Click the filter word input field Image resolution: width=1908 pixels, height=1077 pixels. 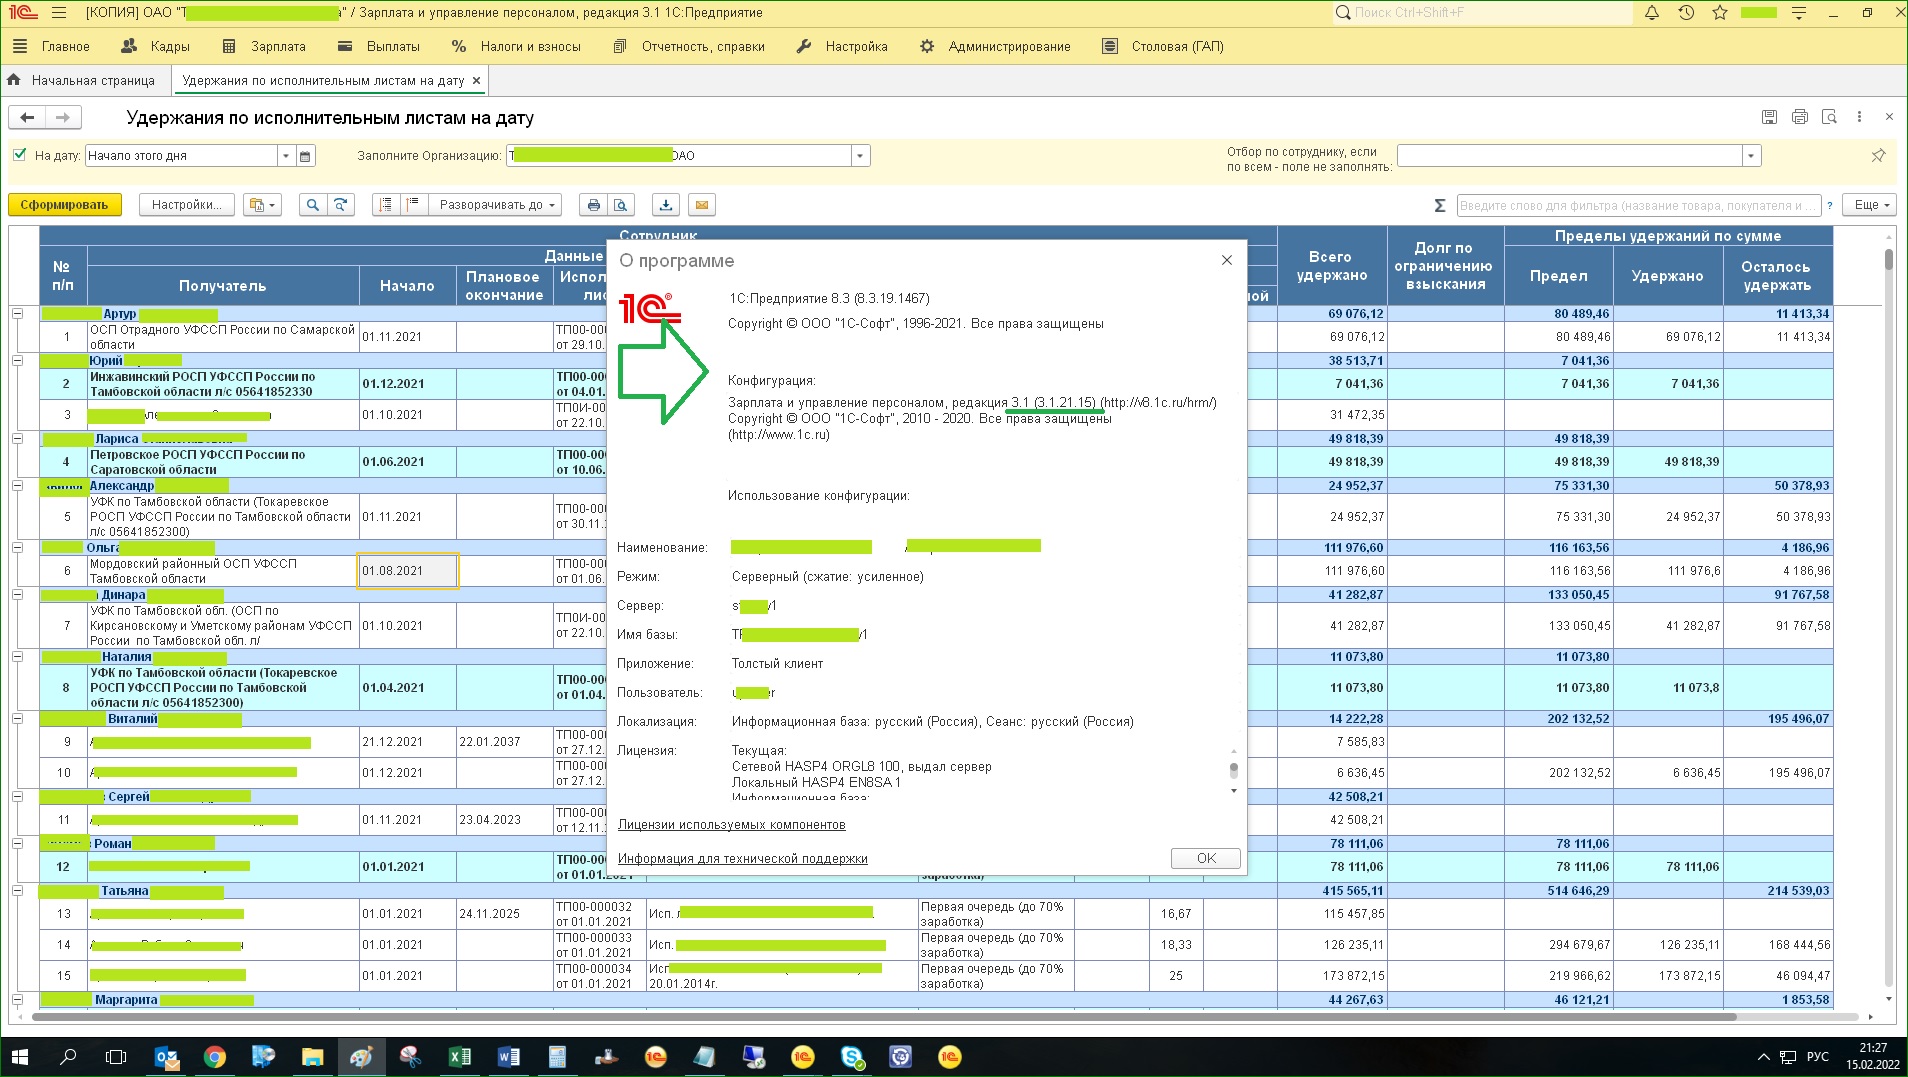tap(1638, 206)
